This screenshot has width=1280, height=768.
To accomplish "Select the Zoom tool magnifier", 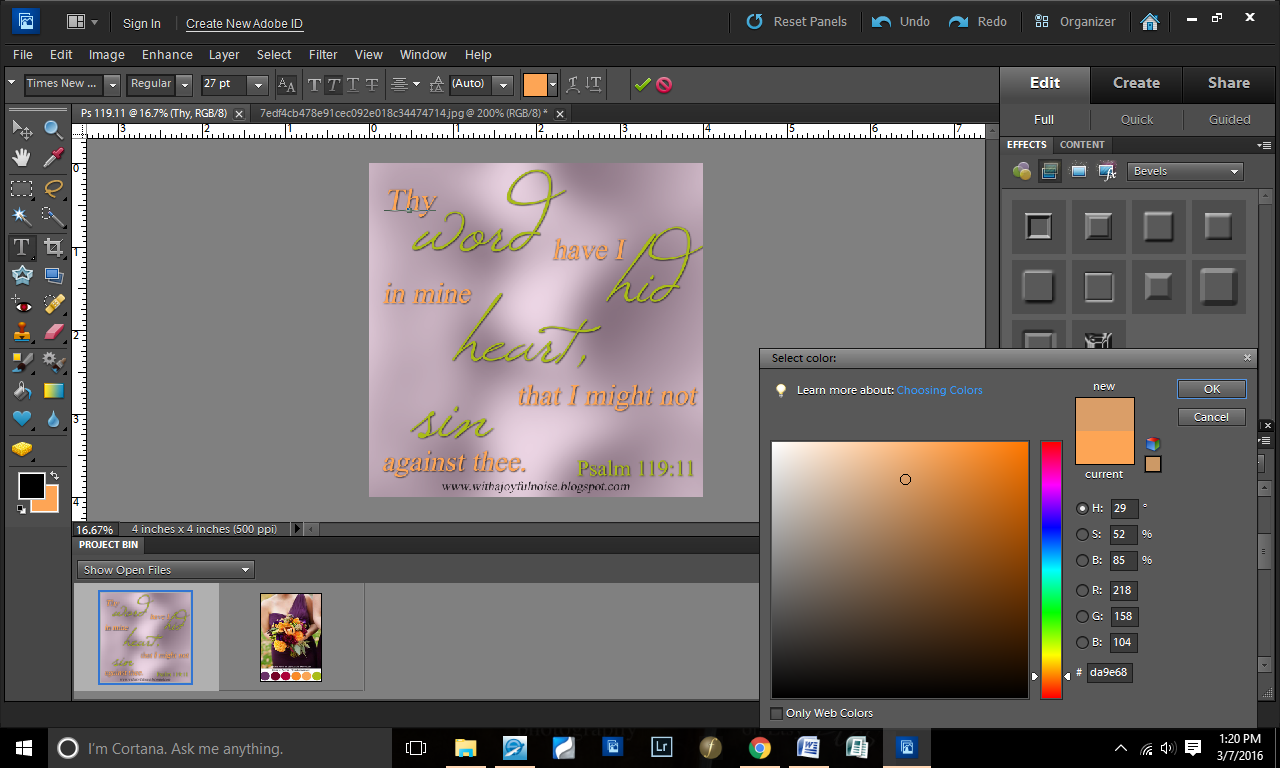I will coord(53,129).
